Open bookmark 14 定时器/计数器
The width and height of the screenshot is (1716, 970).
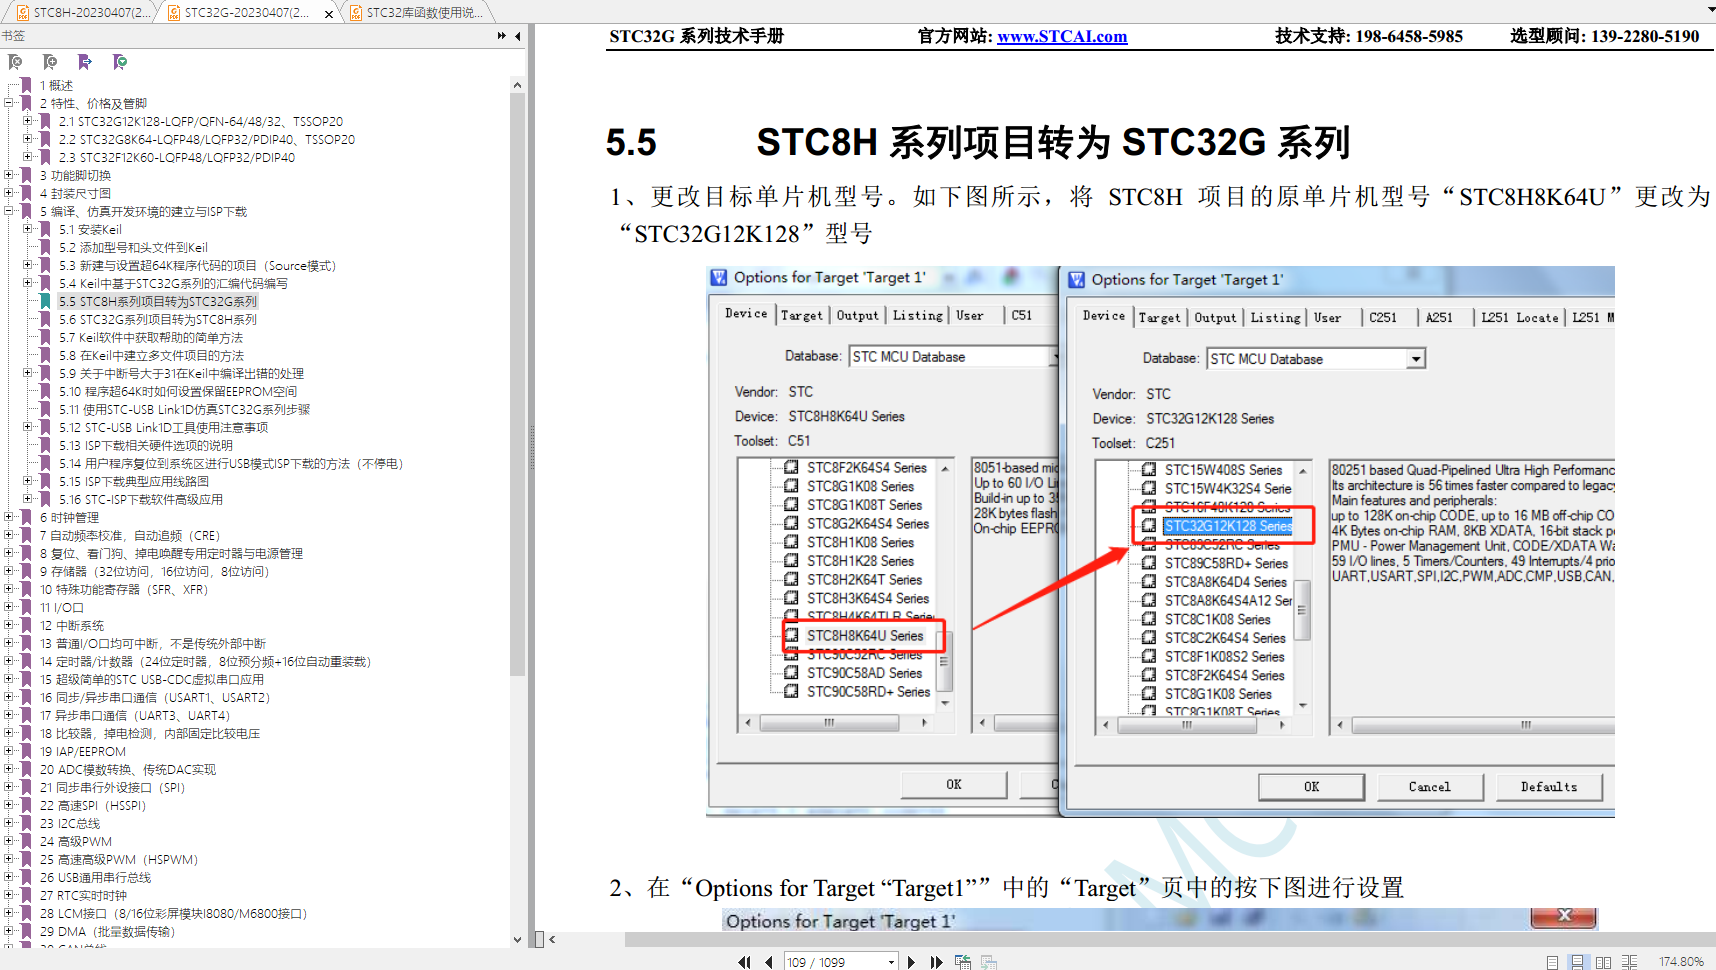(x=205, y=661)
